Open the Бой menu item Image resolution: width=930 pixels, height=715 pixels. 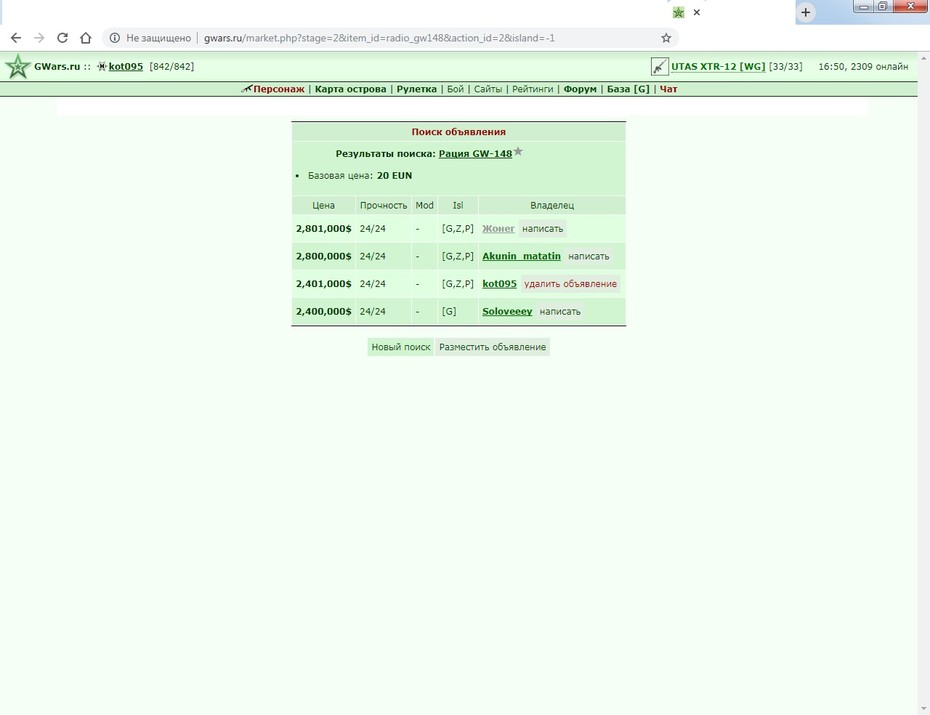pyautogui.click(x=456, y=89)
